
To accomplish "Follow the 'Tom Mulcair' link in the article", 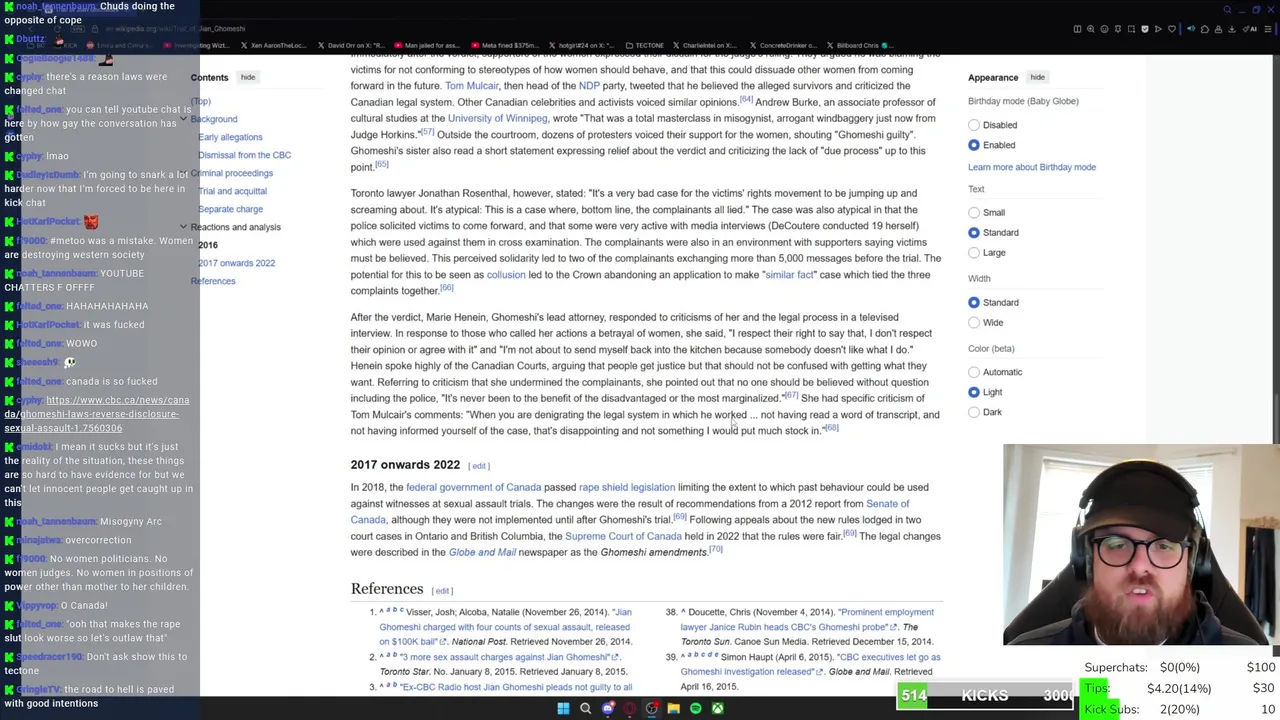I will click(x=472, y=86).
